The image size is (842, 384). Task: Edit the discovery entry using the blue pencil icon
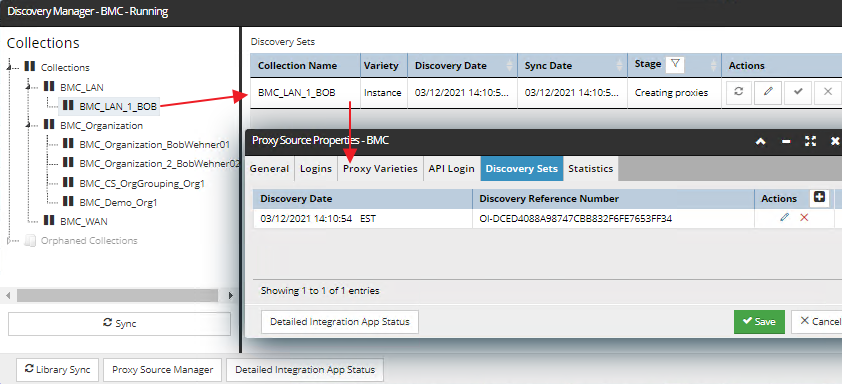(785, 218)
